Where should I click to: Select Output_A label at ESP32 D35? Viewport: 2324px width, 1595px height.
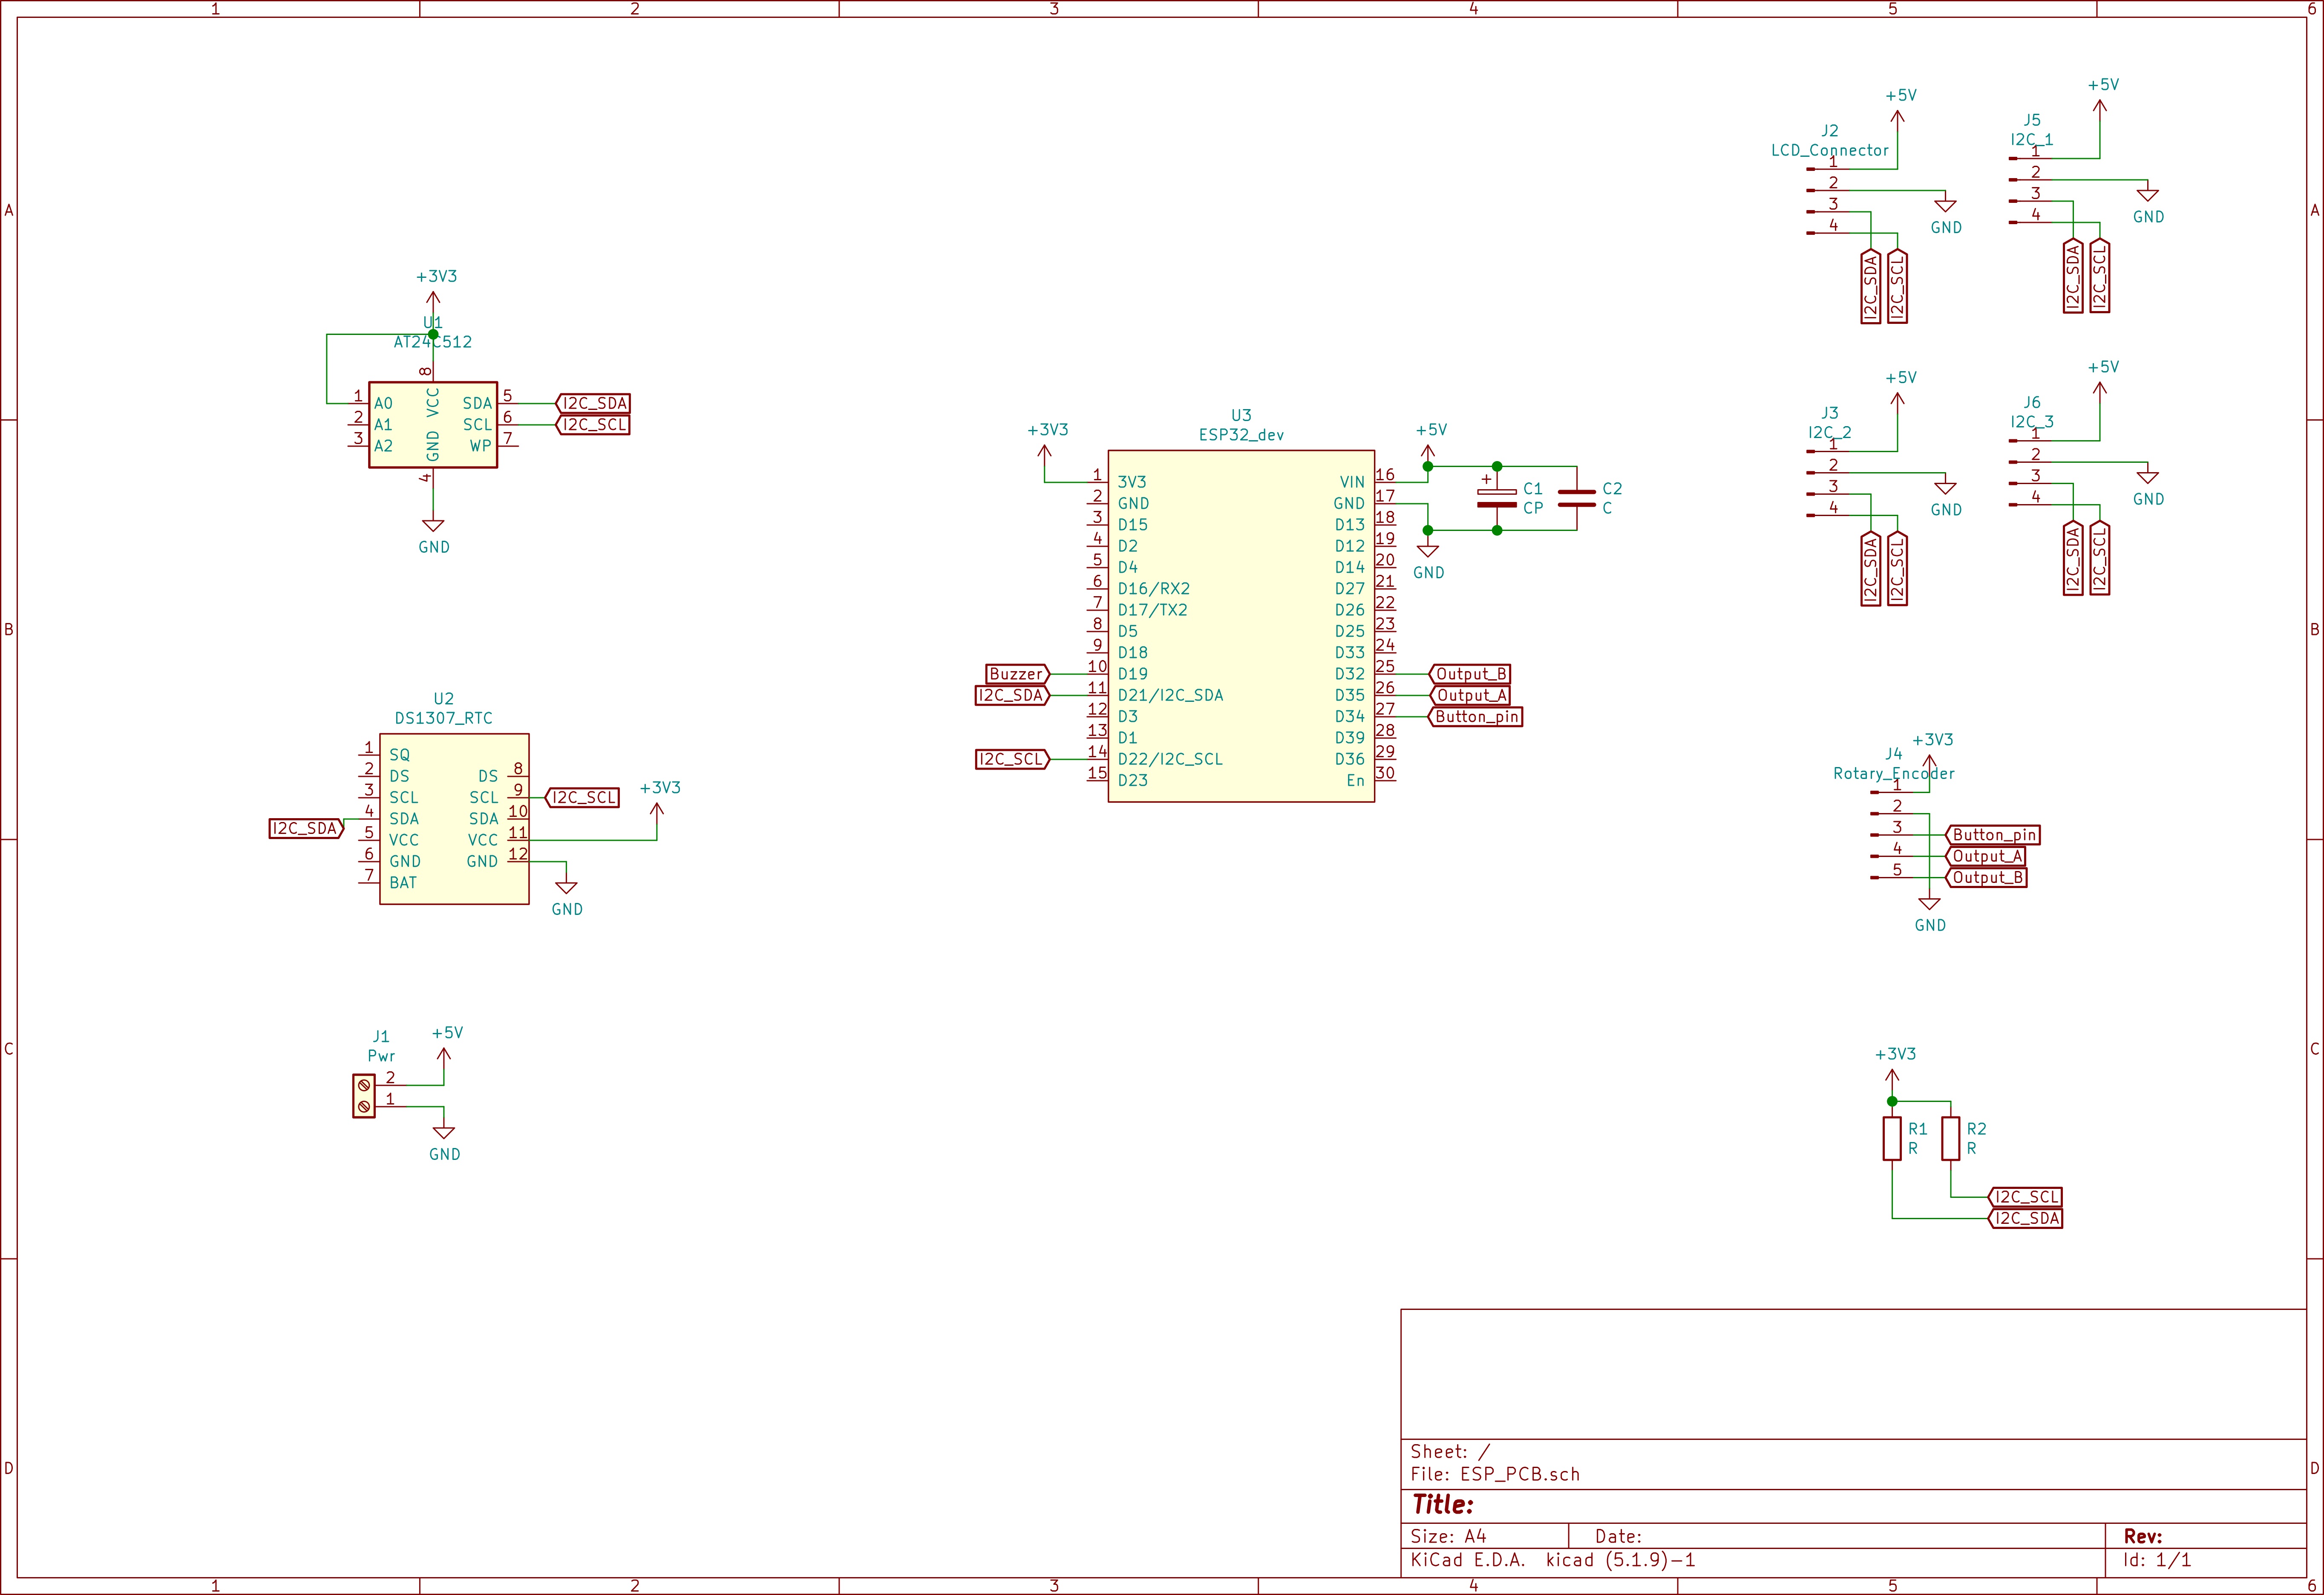(x=1470, y=695)
